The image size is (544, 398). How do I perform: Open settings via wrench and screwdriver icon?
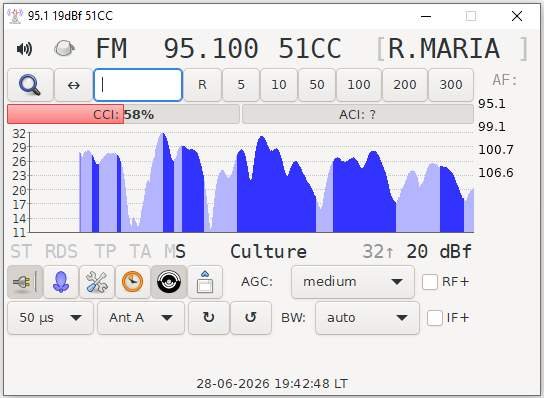click(x=97, y=282)
